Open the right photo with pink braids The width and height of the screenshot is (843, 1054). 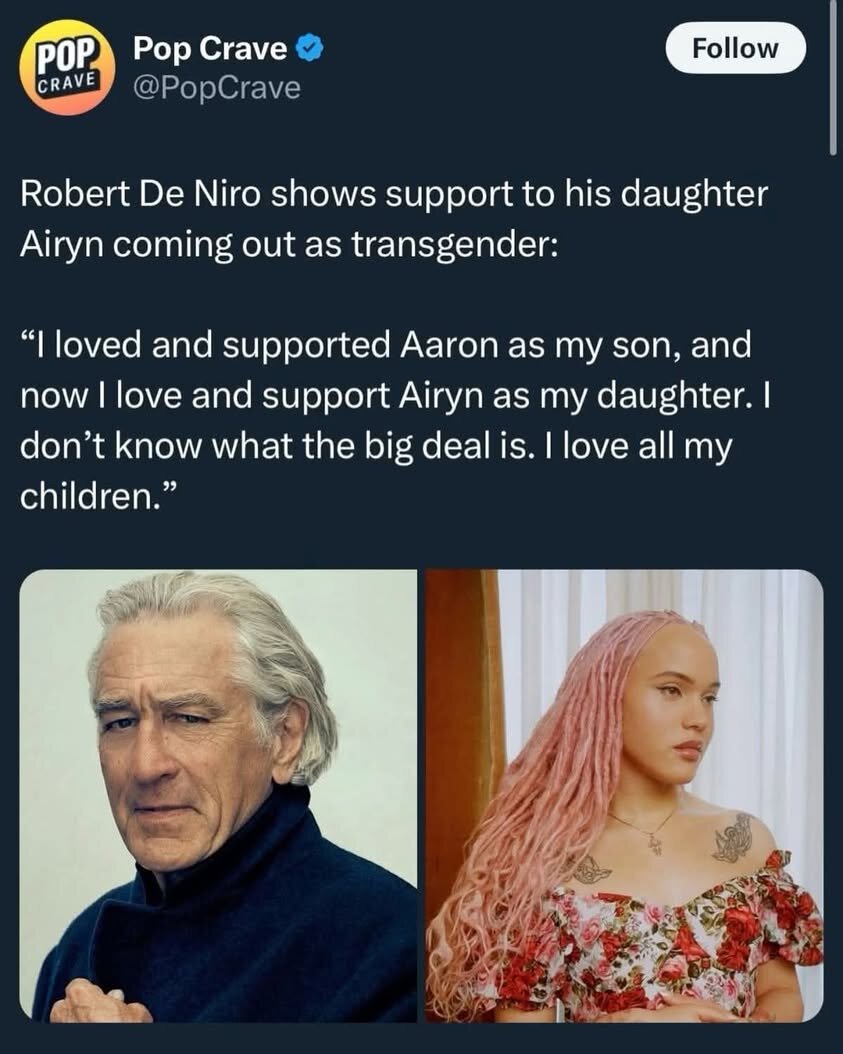tap(625, 796)
